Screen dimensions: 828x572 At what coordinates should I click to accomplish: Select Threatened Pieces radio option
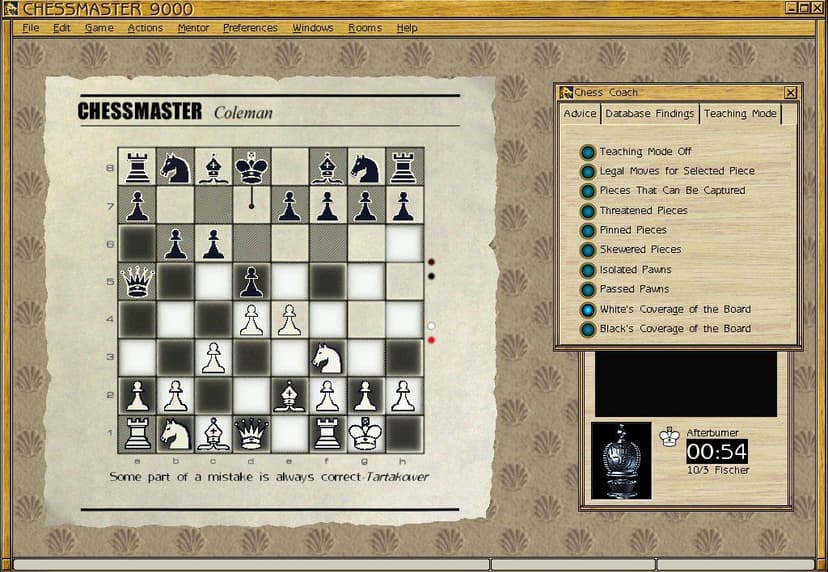pyautogui.click(x=588, y=211)
